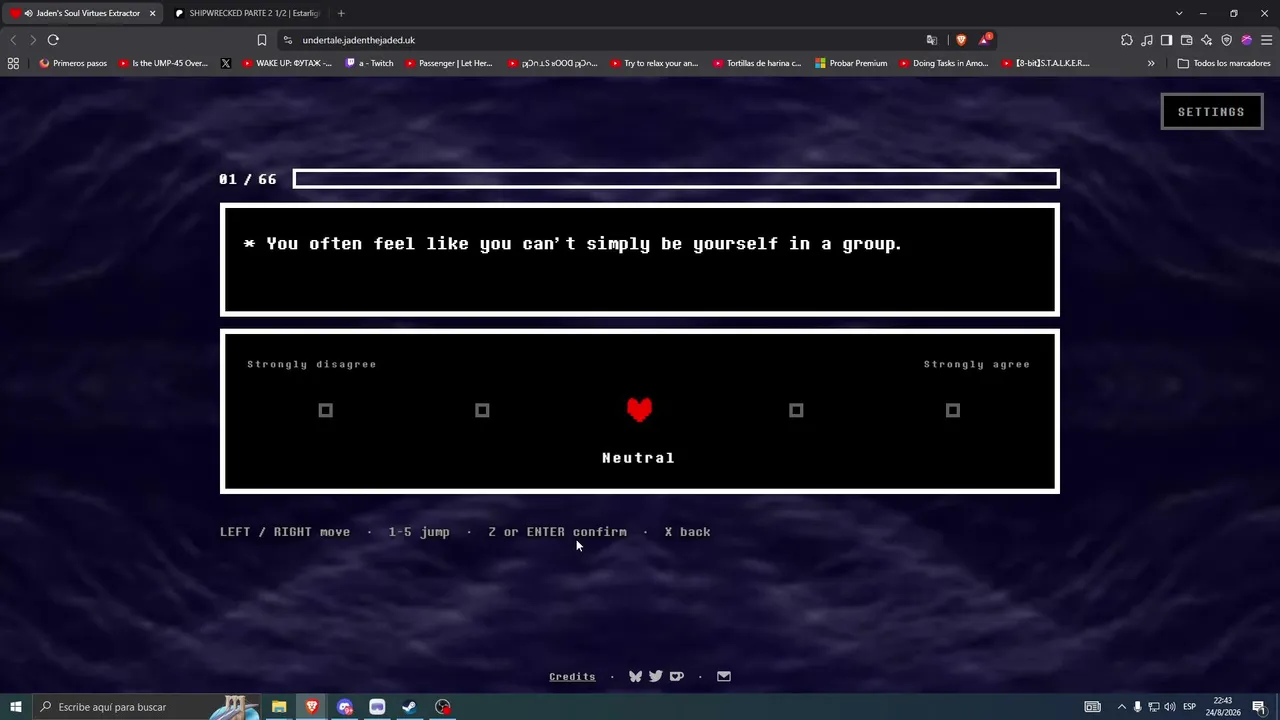Image resolution: width=1280 pixels, height=720 pixels.
Task: Open the Try to relax your an... bookmark
Action: (653, 63)
